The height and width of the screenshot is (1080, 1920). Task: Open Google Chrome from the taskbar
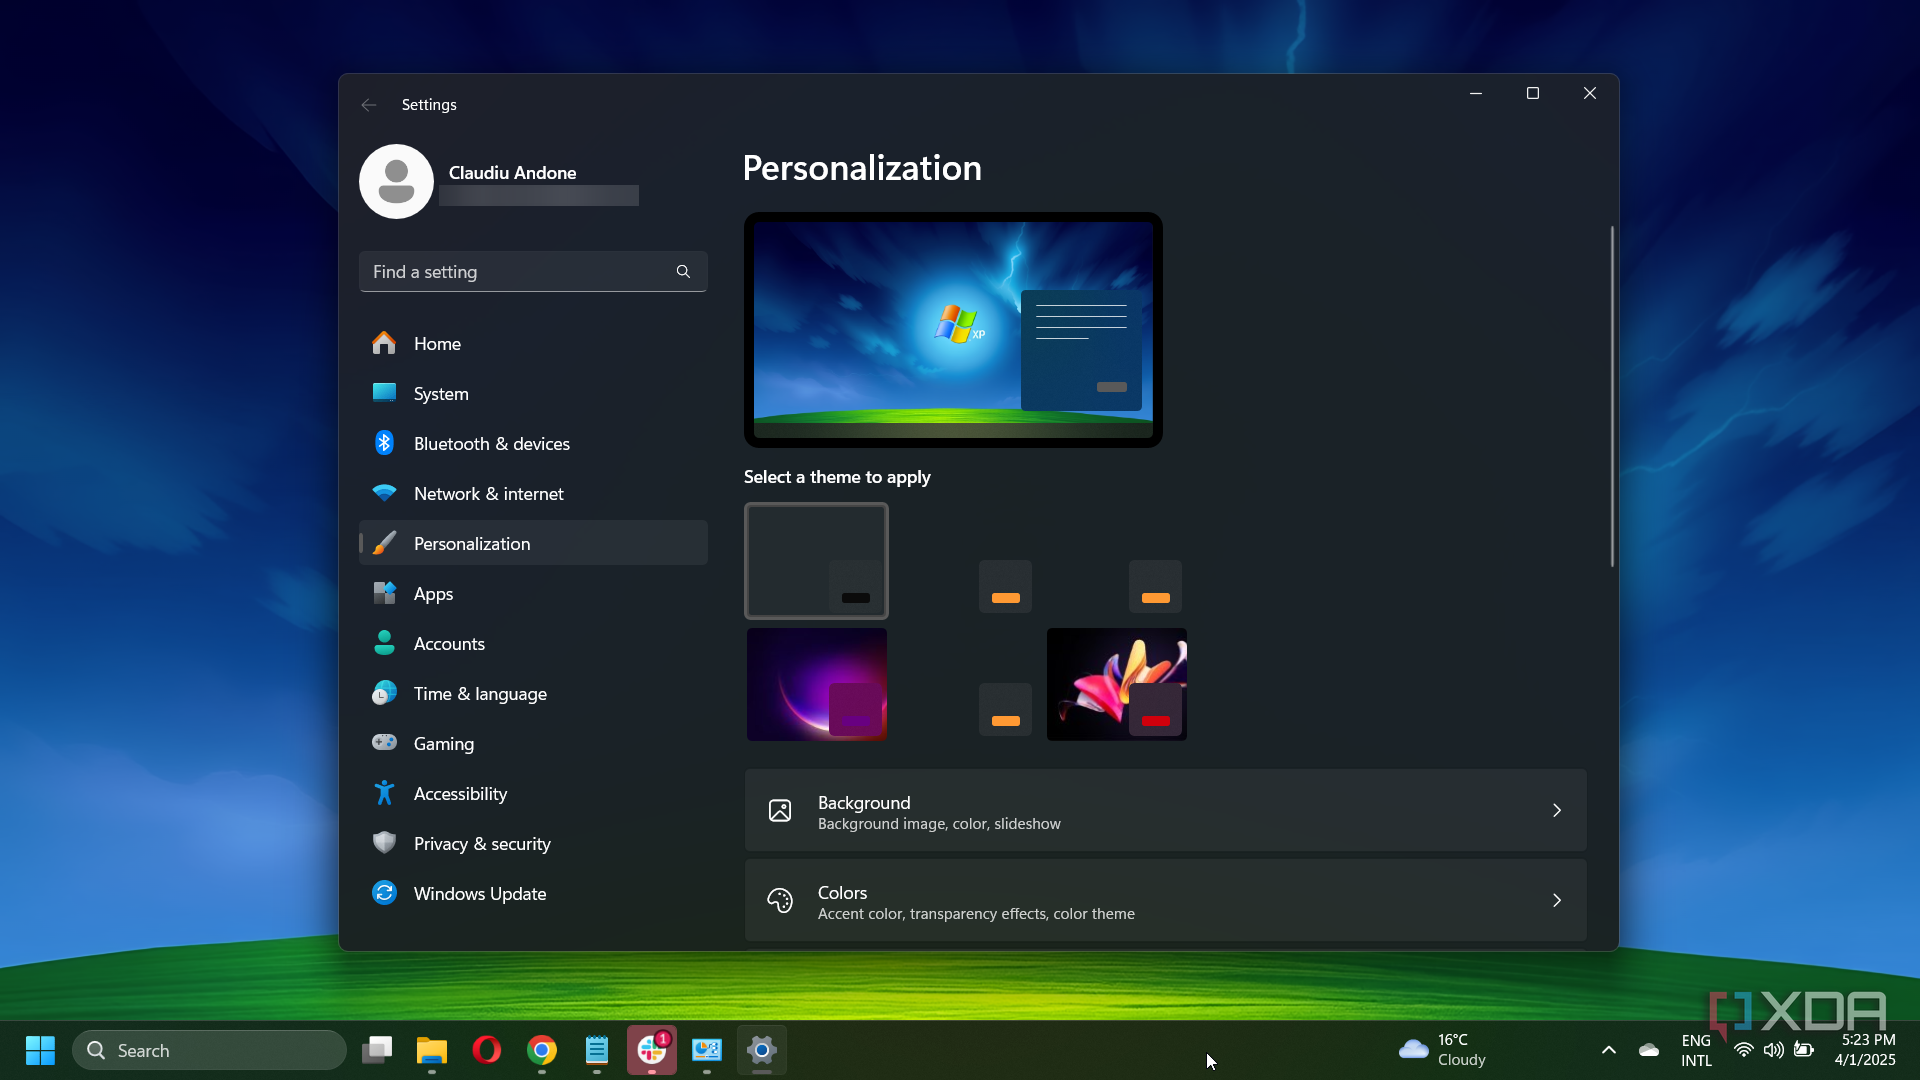542,1050
